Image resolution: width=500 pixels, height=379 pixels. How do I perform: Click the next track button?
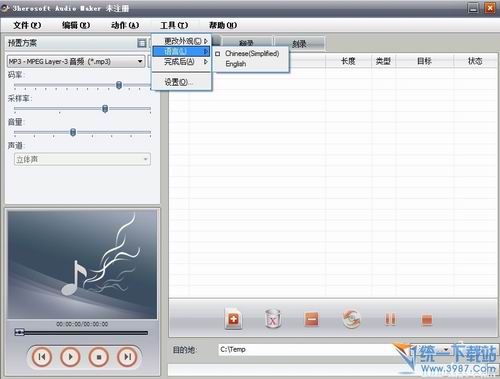coord(127,357)
